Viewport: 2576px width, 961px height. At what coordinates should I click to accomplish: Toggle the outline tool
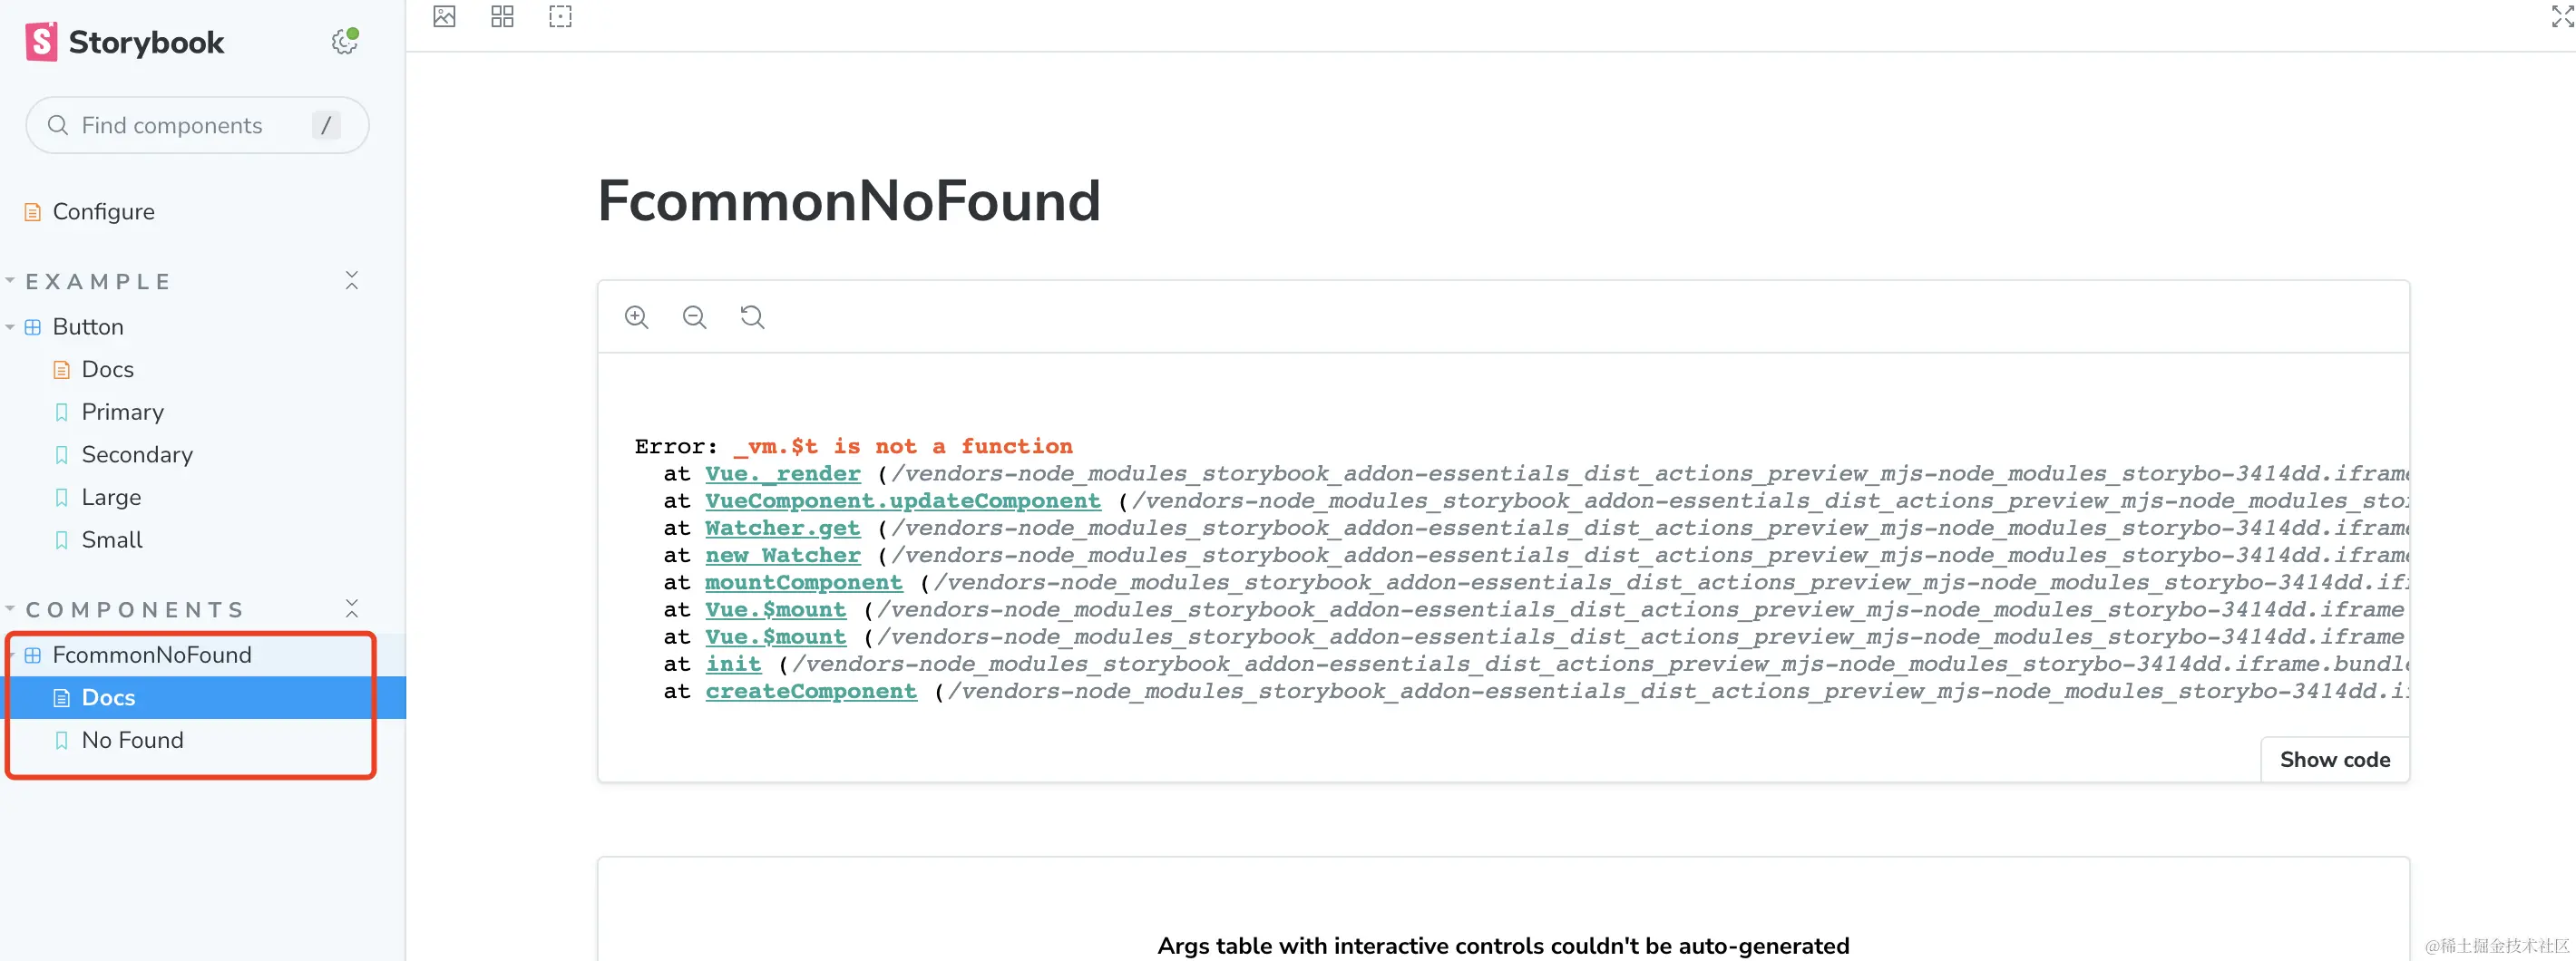[560, 16]
